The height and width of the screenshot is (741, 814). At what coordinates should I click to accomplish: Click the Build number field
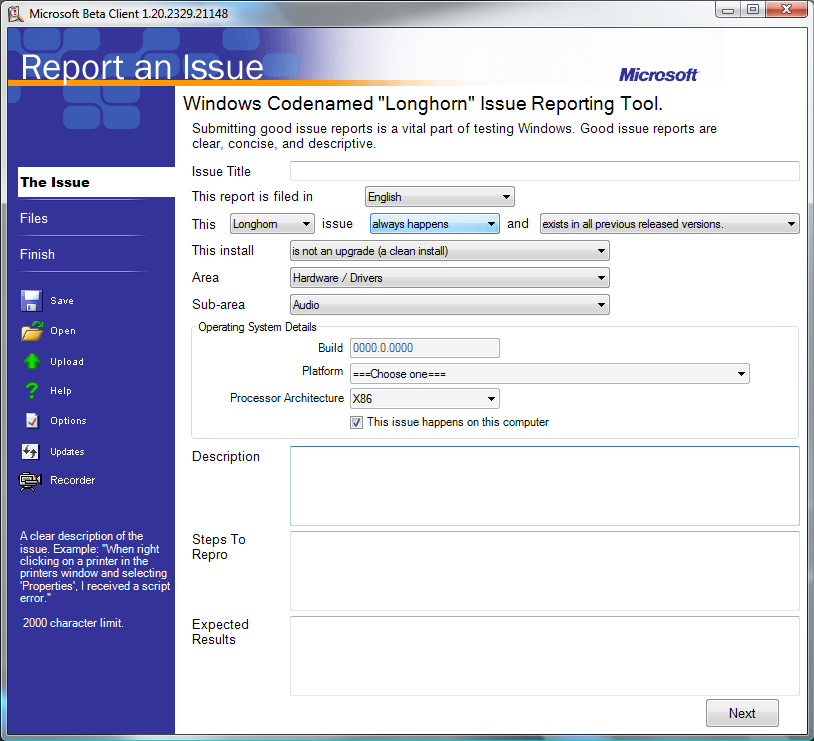pos(425,348)
